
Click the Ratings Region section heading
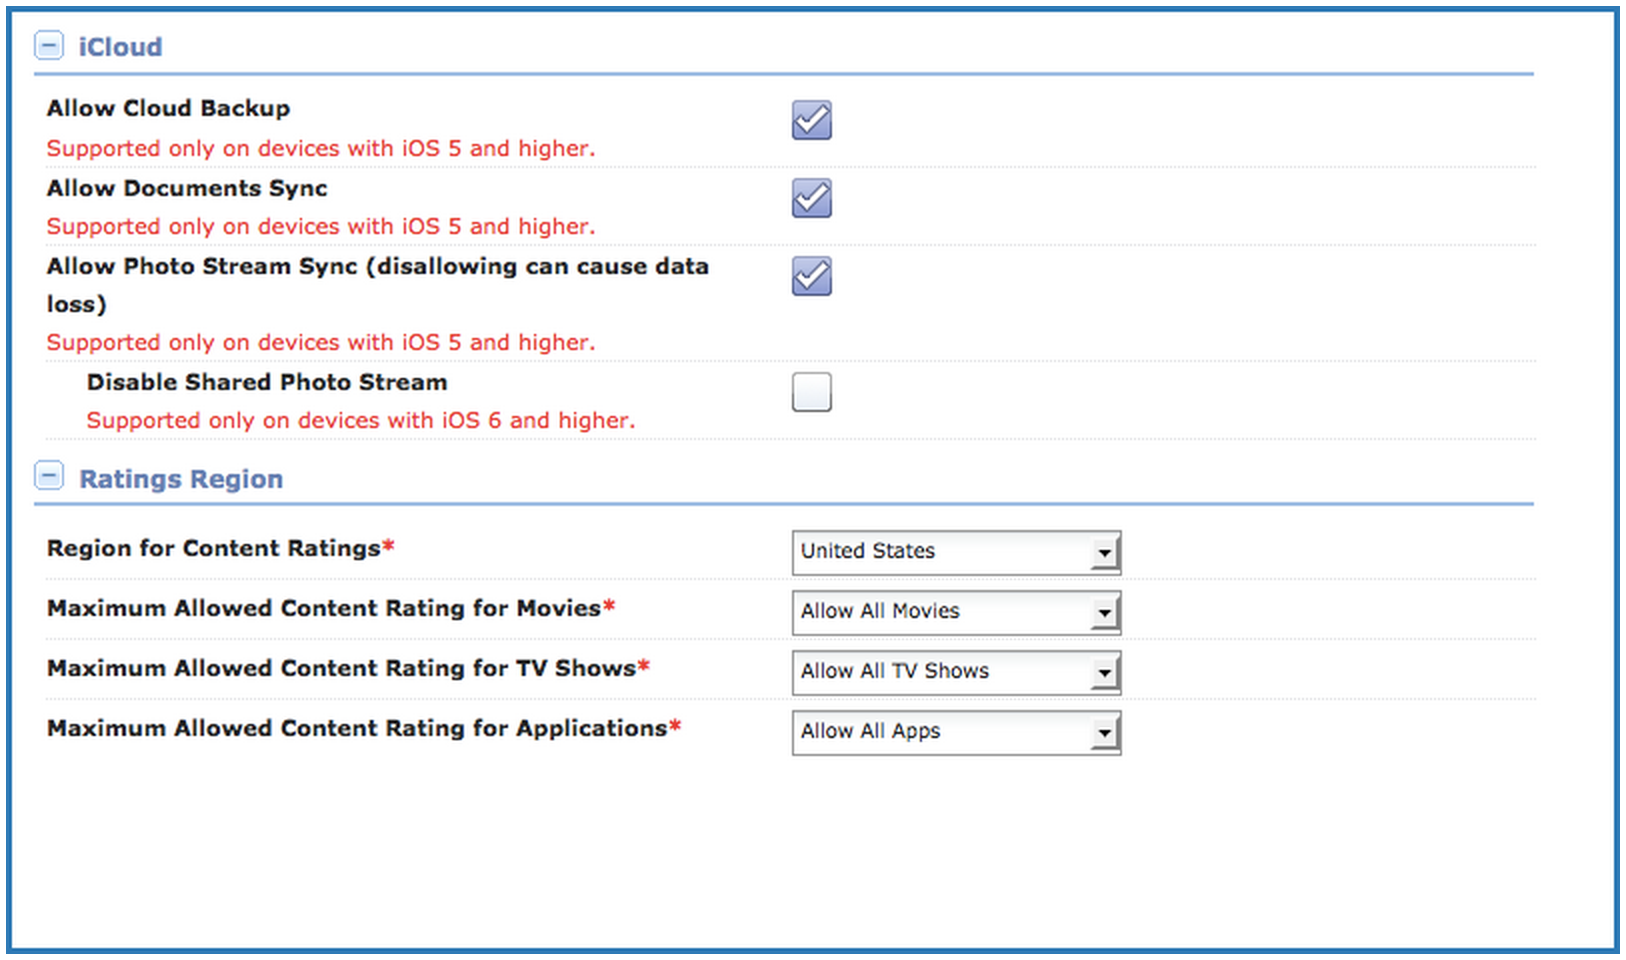(x=179, y=478)
